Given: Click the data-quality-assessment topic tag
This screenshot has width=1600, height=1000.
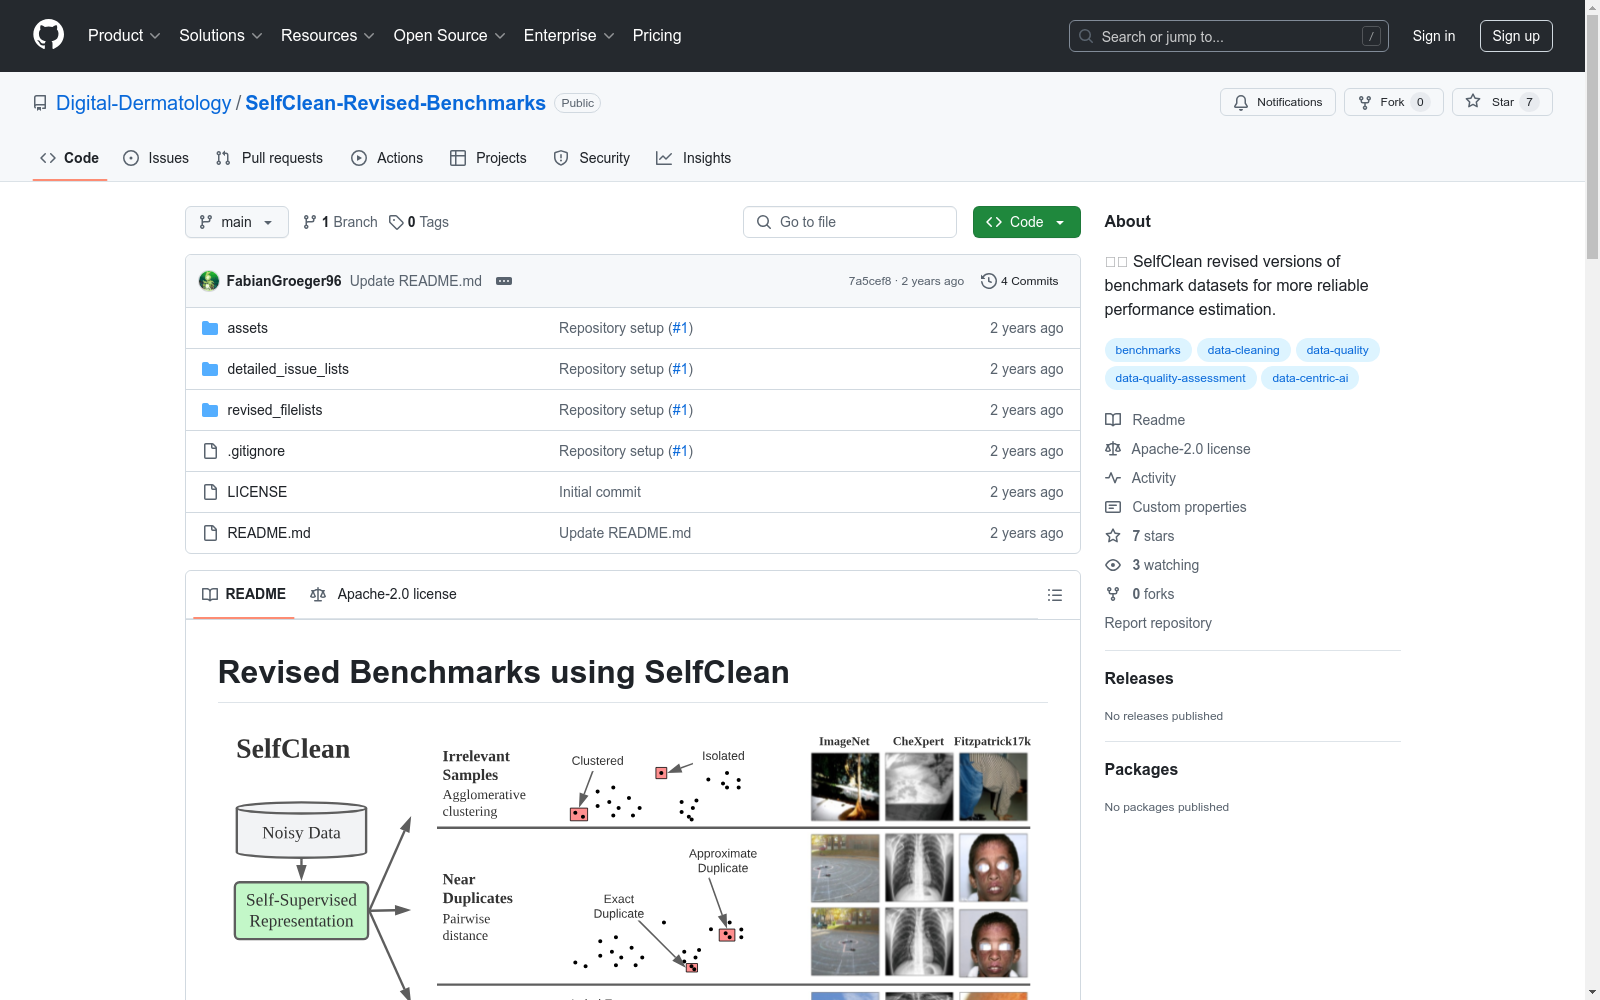Looking at the screenshot, I should pos(1180,378).
